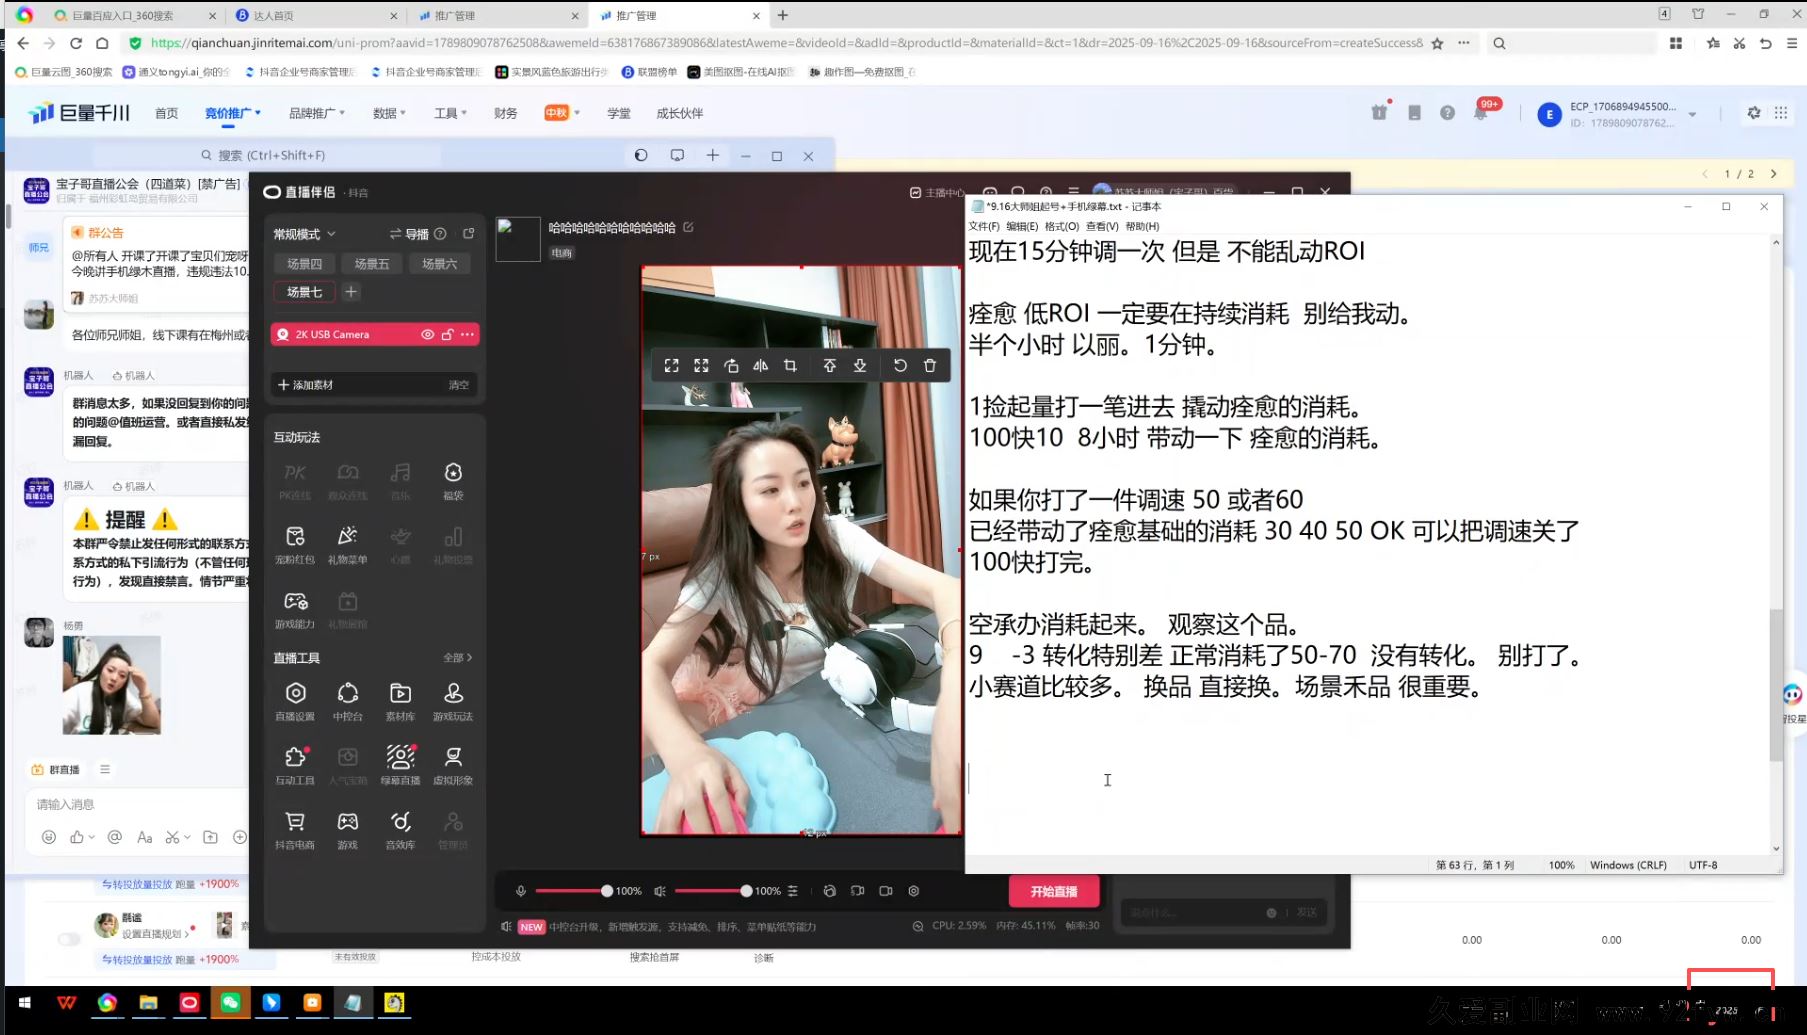Mute the microphone in audio bar
The width and height of the screenshot is (1807, 1035).
(x=521, y=891)
